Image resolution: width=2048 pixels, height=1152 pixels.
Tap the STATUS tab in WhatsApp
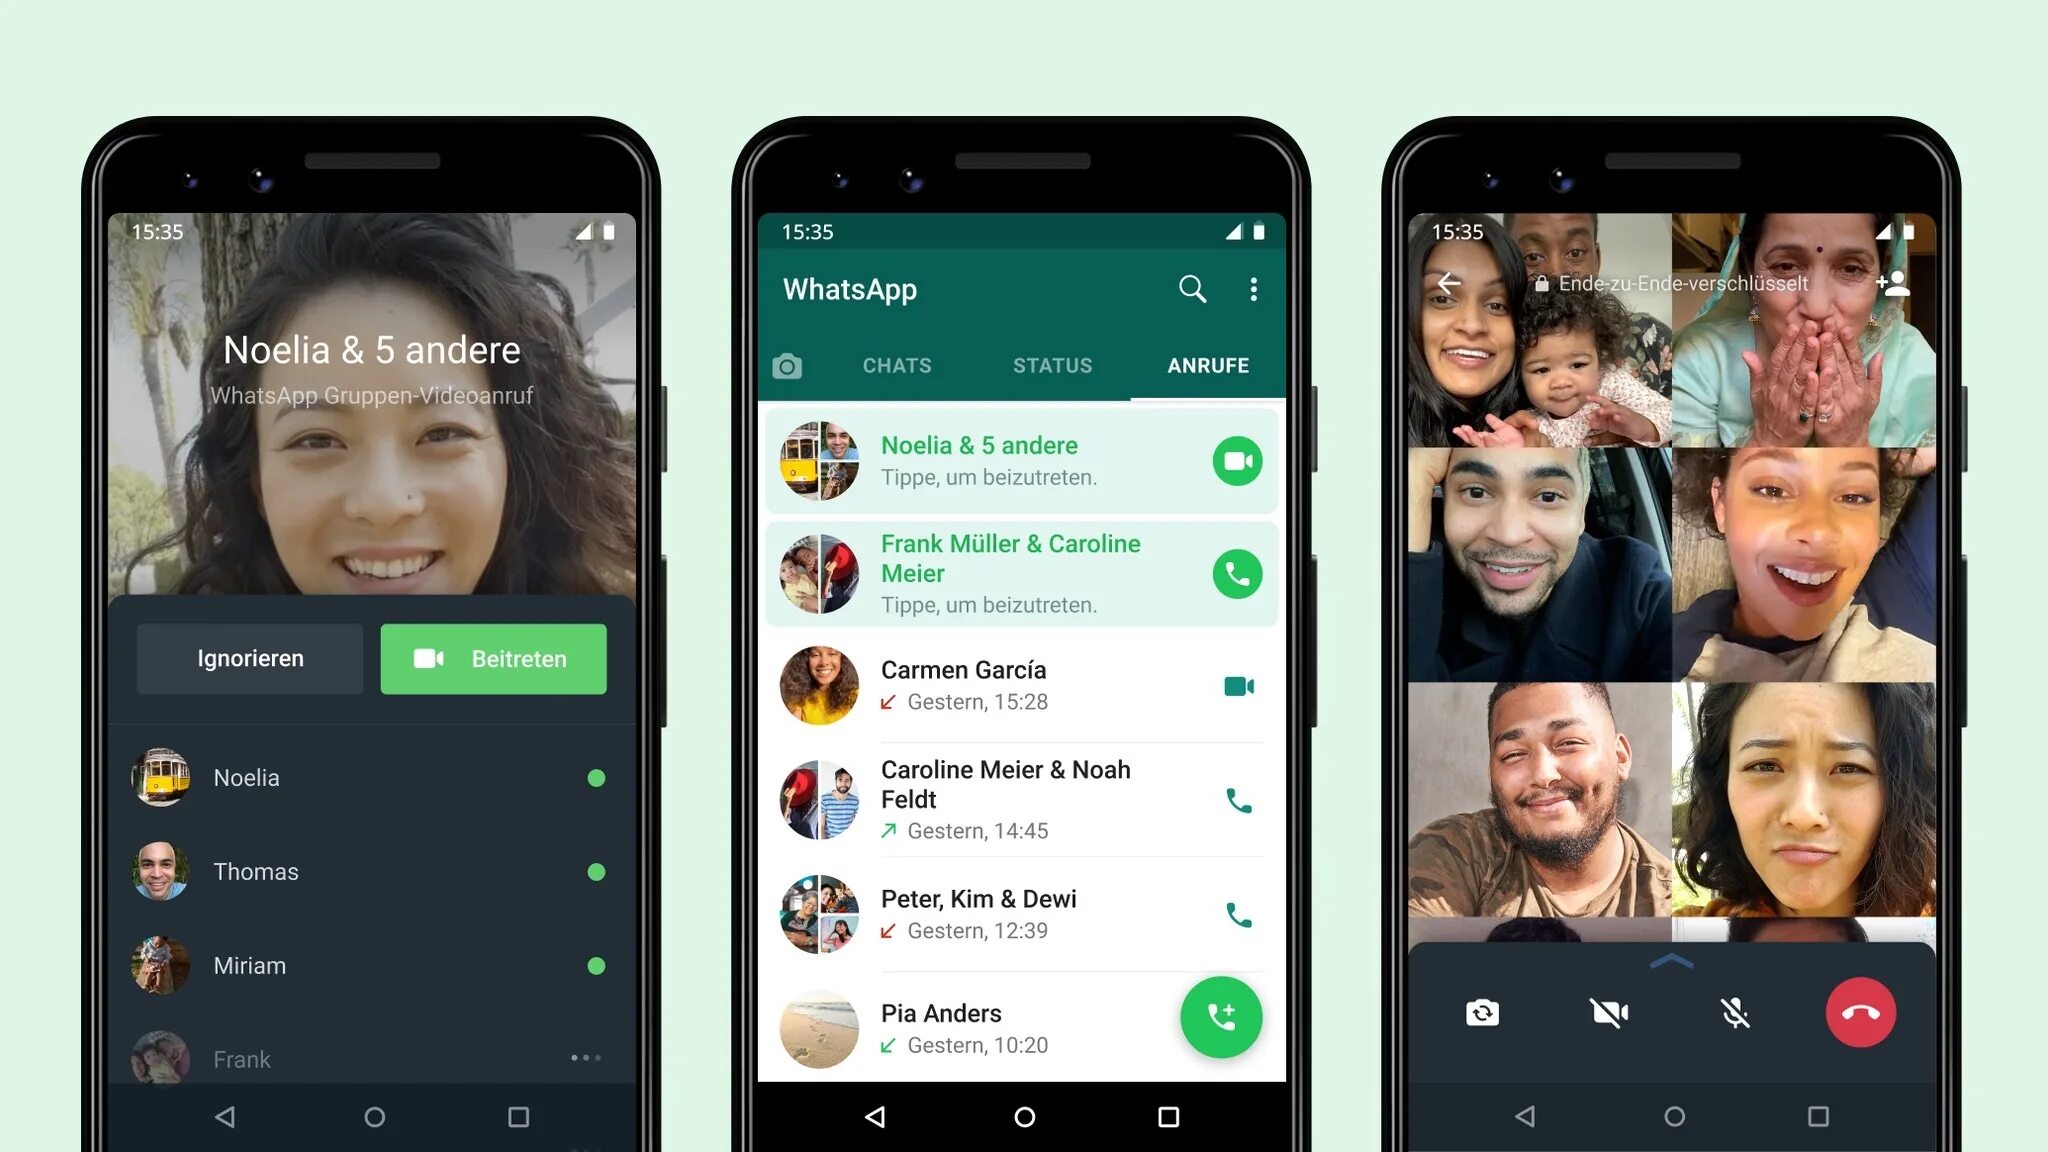(1052, 366)
